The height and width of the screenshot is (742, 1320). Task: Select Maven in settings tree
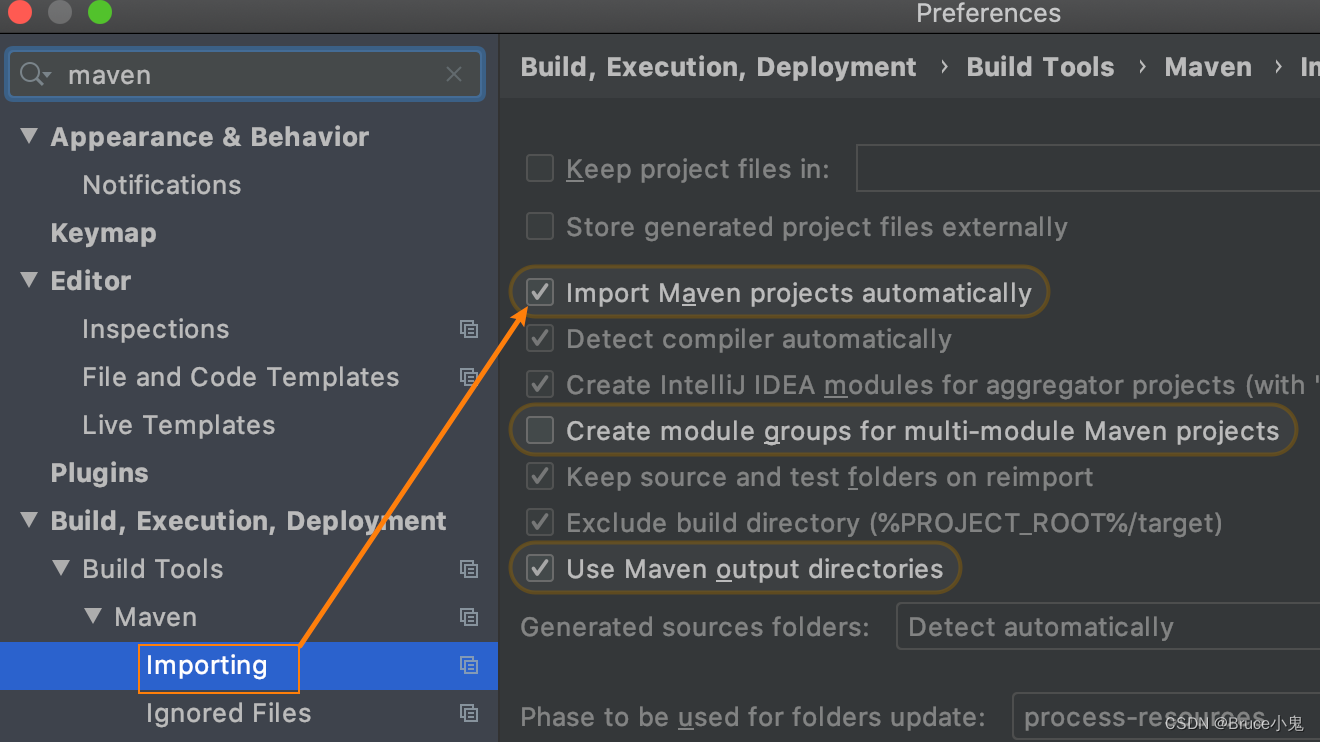[x=156, y=617]
